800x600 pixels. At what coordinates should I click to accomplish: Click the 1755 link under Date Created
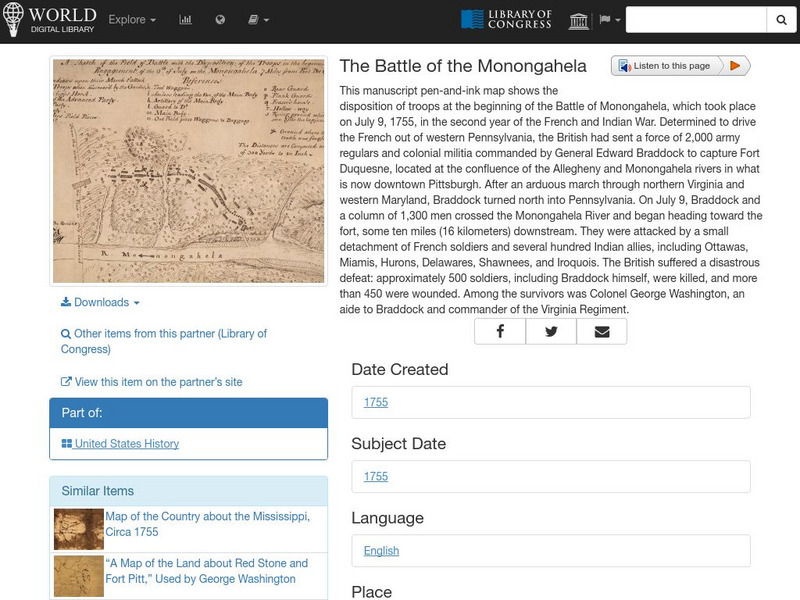(376, 402)
